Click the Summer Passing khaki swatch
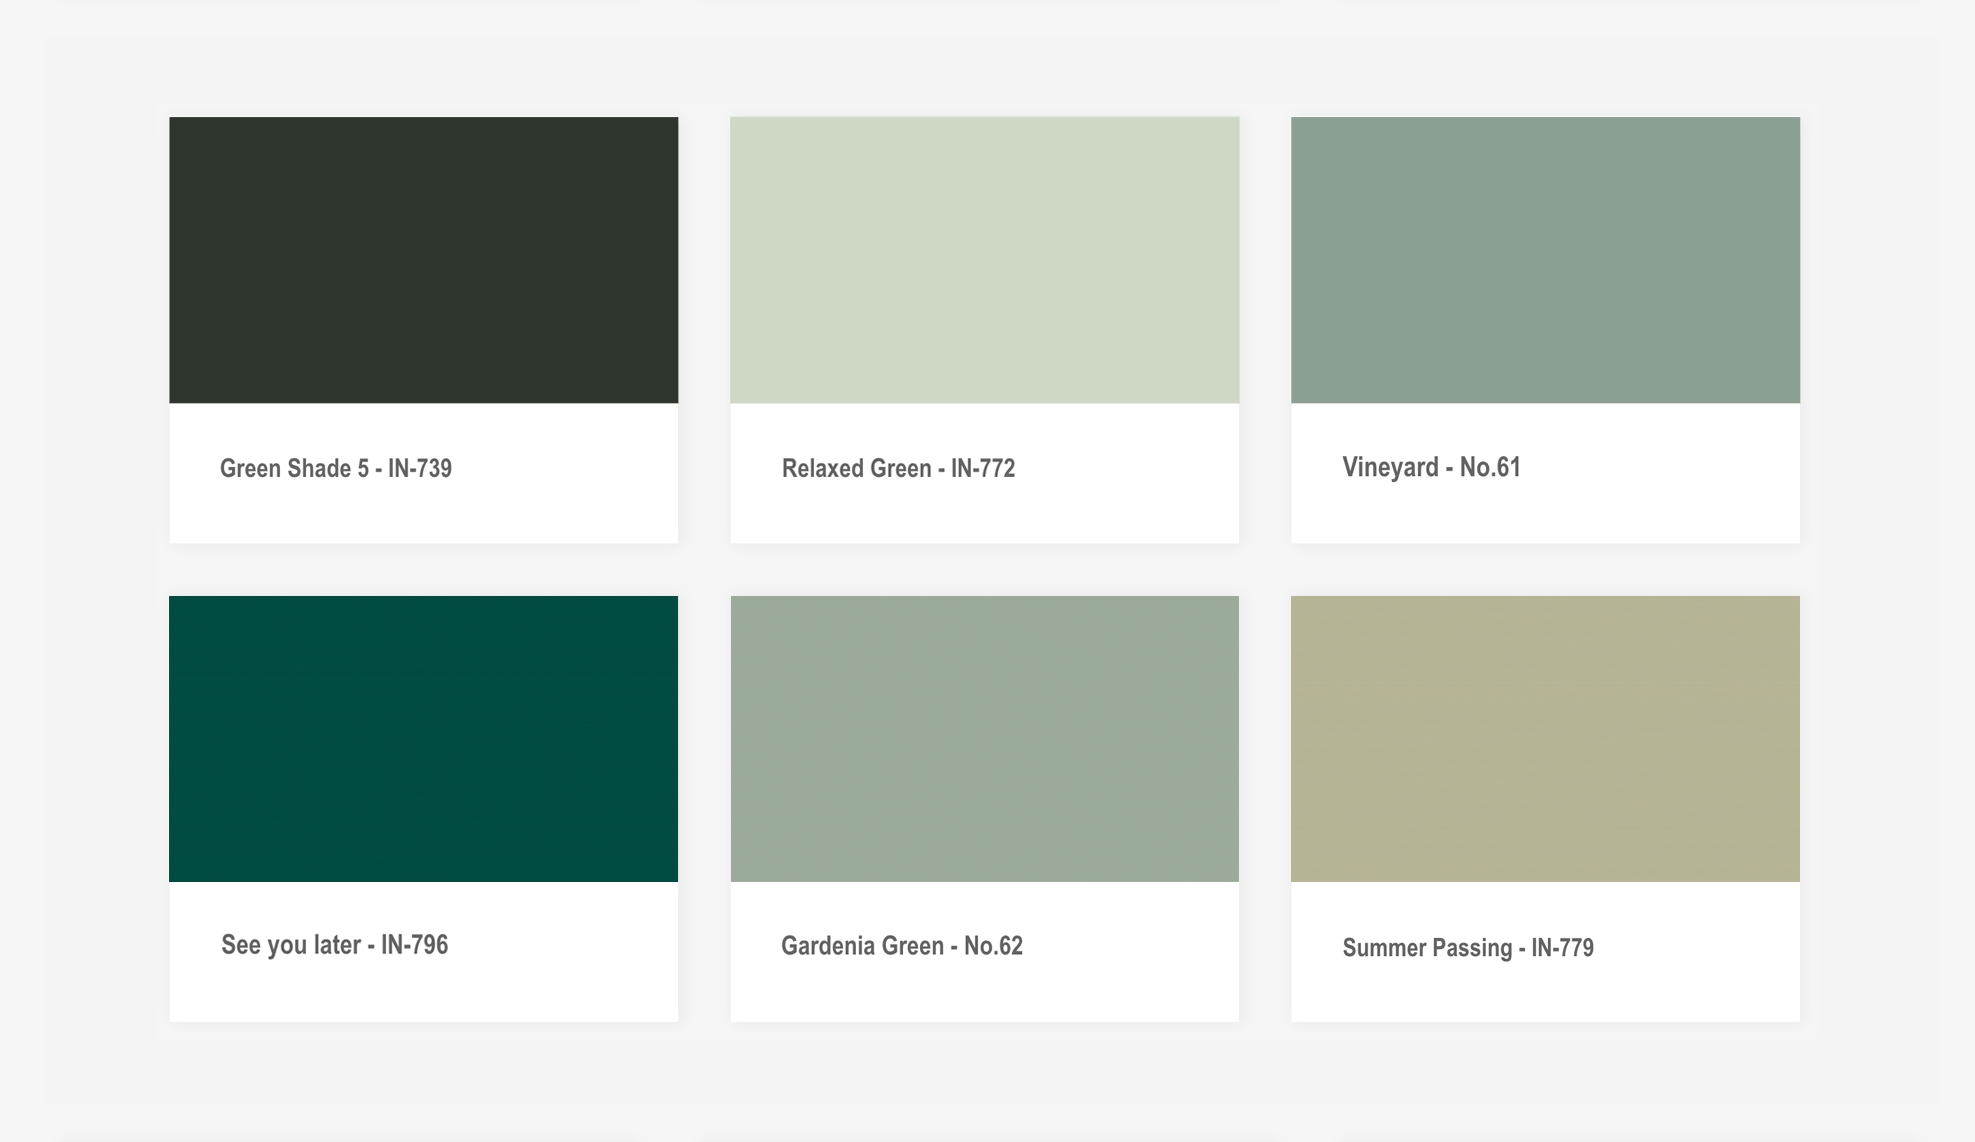 pyautogui.click(x=1545, y=738)
